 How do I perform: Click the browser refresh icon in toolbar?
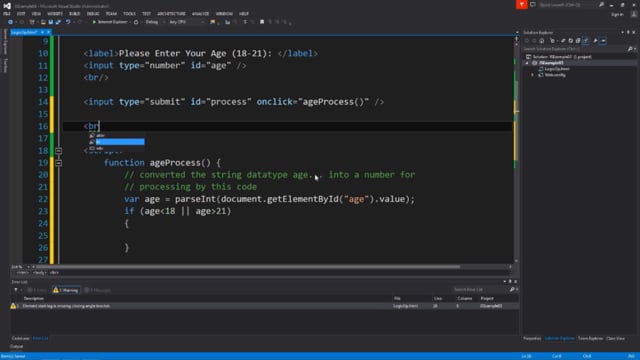tap(136, 22)
